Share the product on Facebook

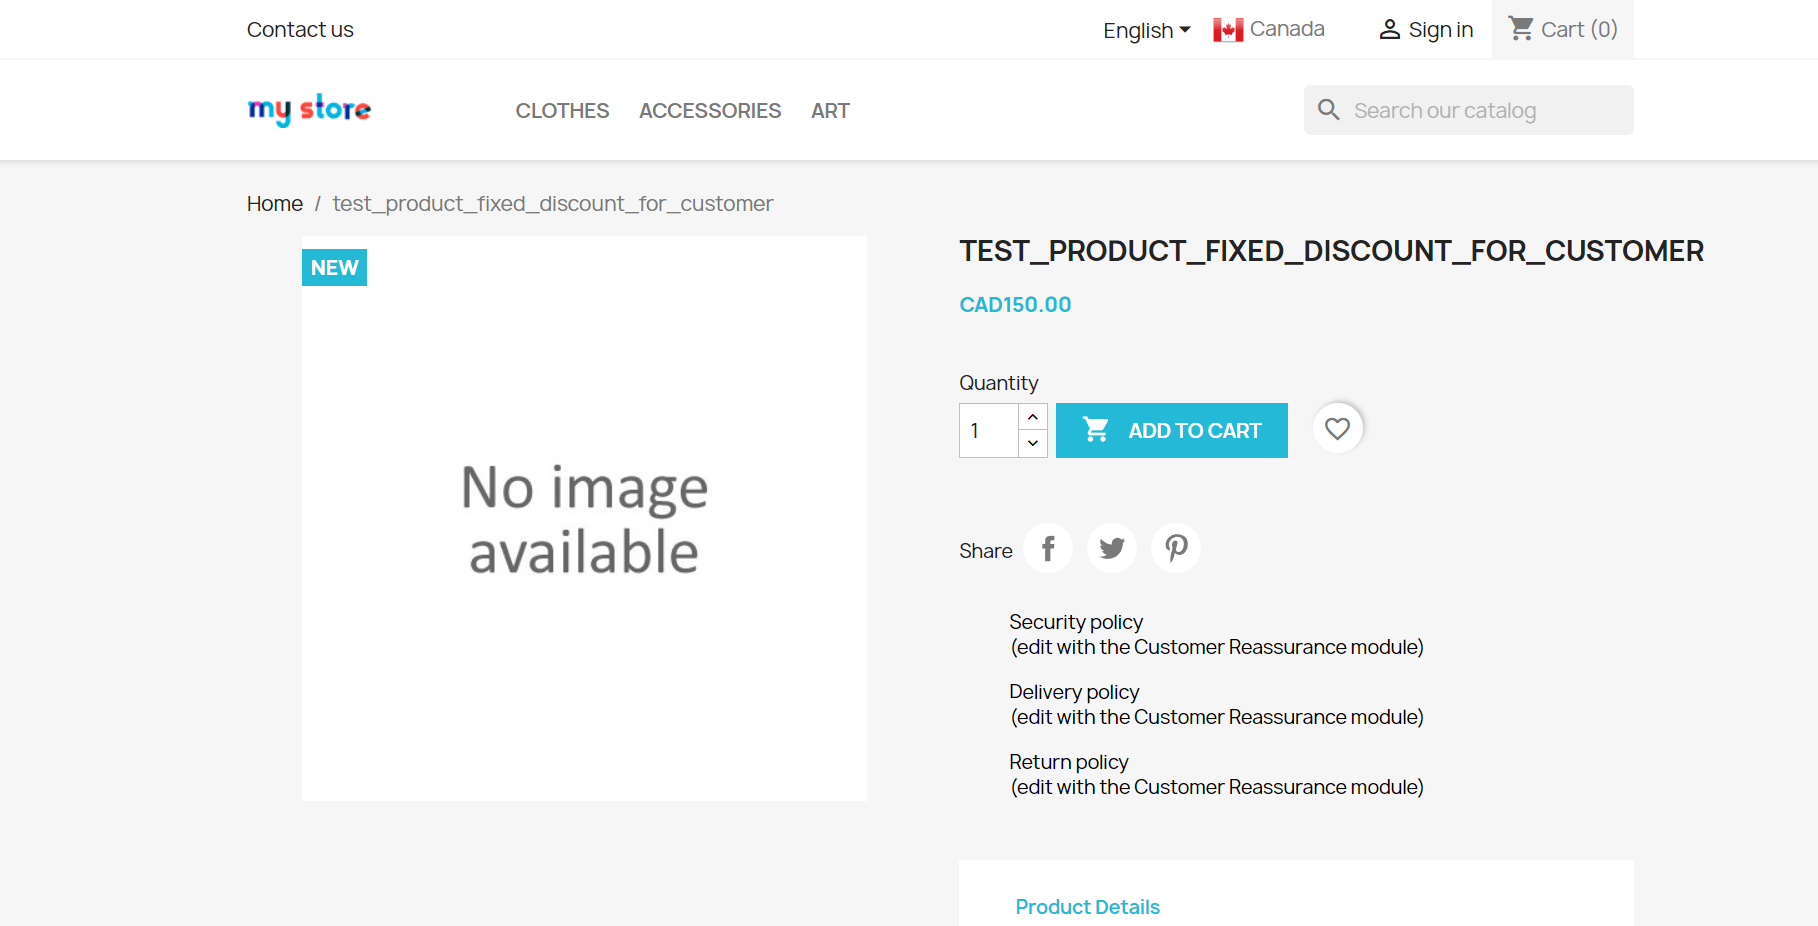pos(1047,548)
